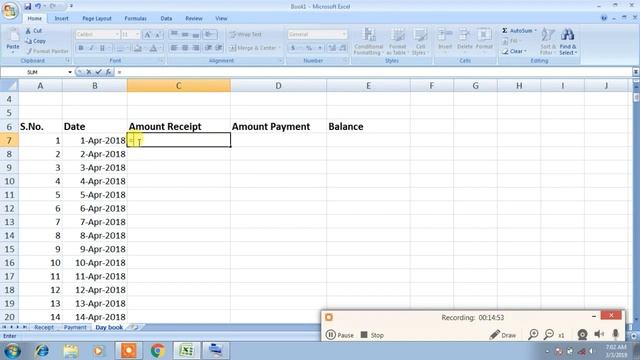Toggle microphone in recorder
The width and height of the screenshot is (640, 360).
[616, 335]
